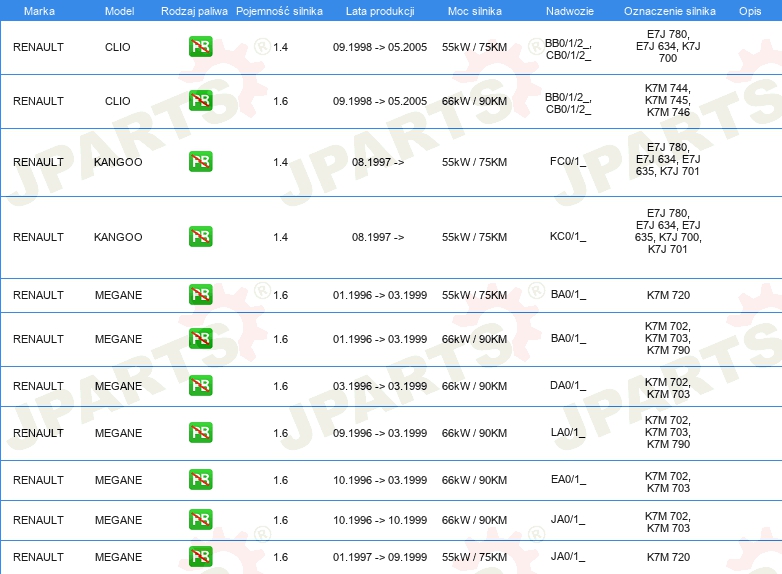Click date range 10.1996 -> 10.1999
Image resolution: width=782 pixels, height=574 pixels.
[x=380, y=520]
